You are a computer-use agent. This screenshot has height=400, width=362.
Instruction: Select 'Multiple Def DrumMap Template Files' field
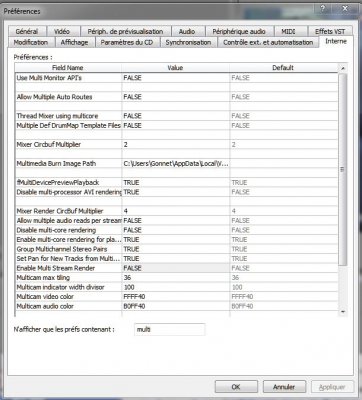click(68, 126)
